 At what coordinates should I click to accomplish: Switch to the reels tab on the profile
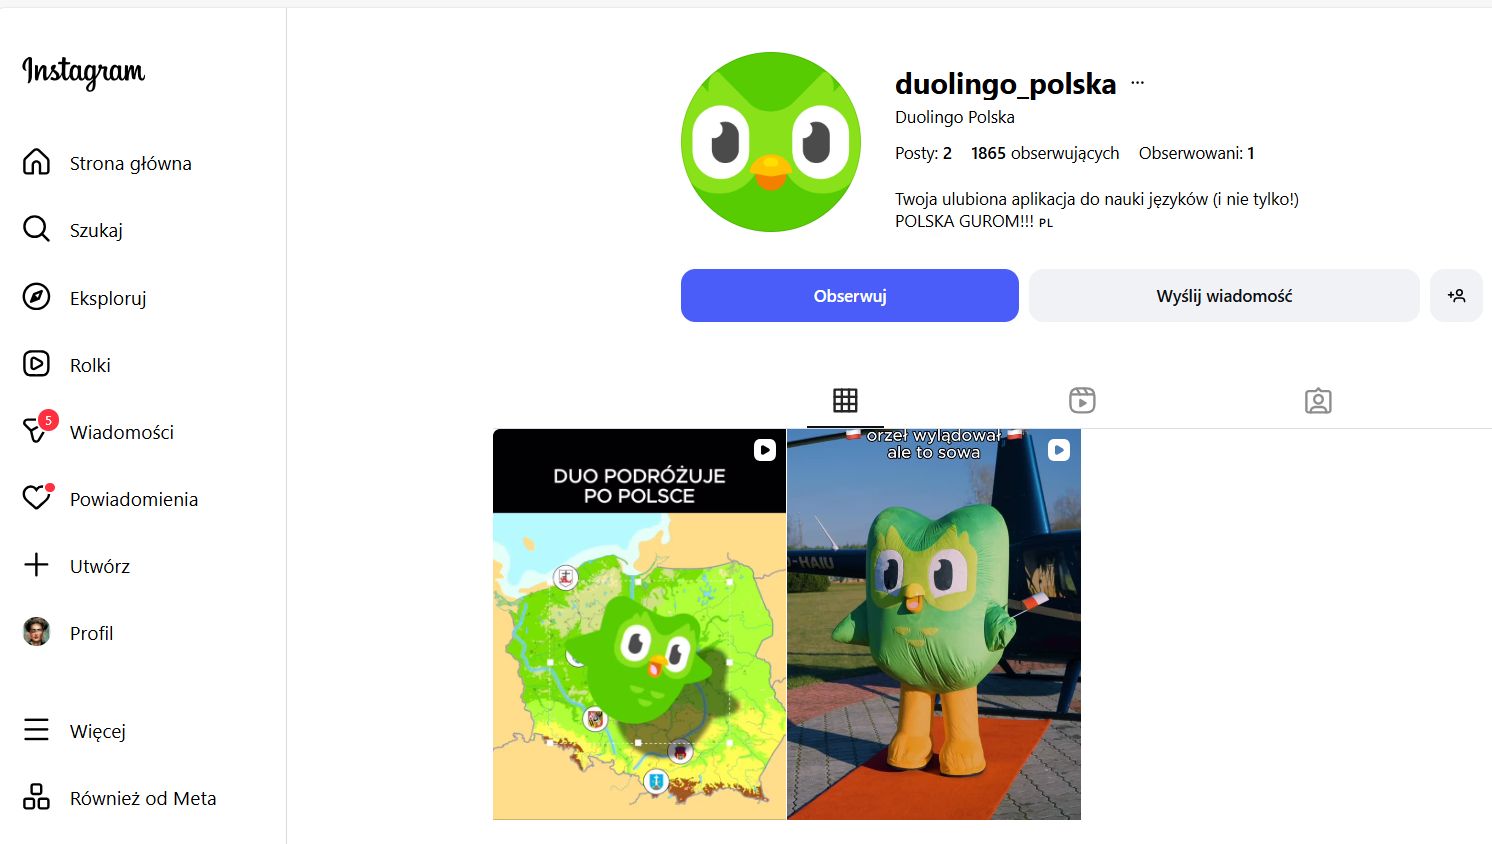(x=1082, y=401)
